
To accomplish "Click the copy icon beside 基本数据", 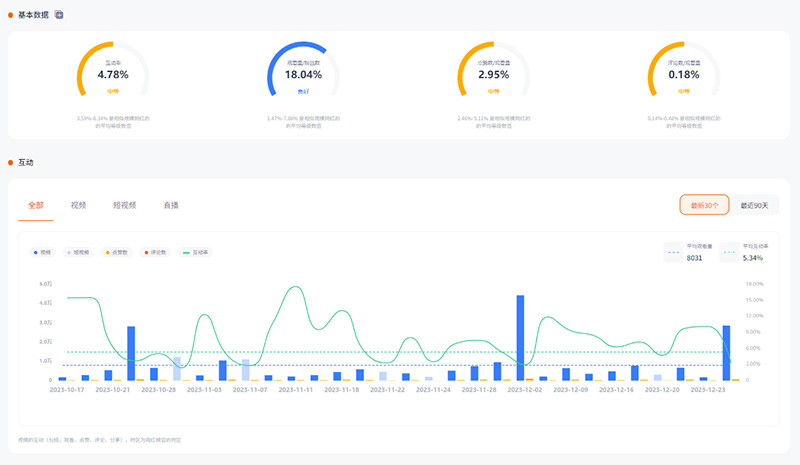I will point(58,15).
